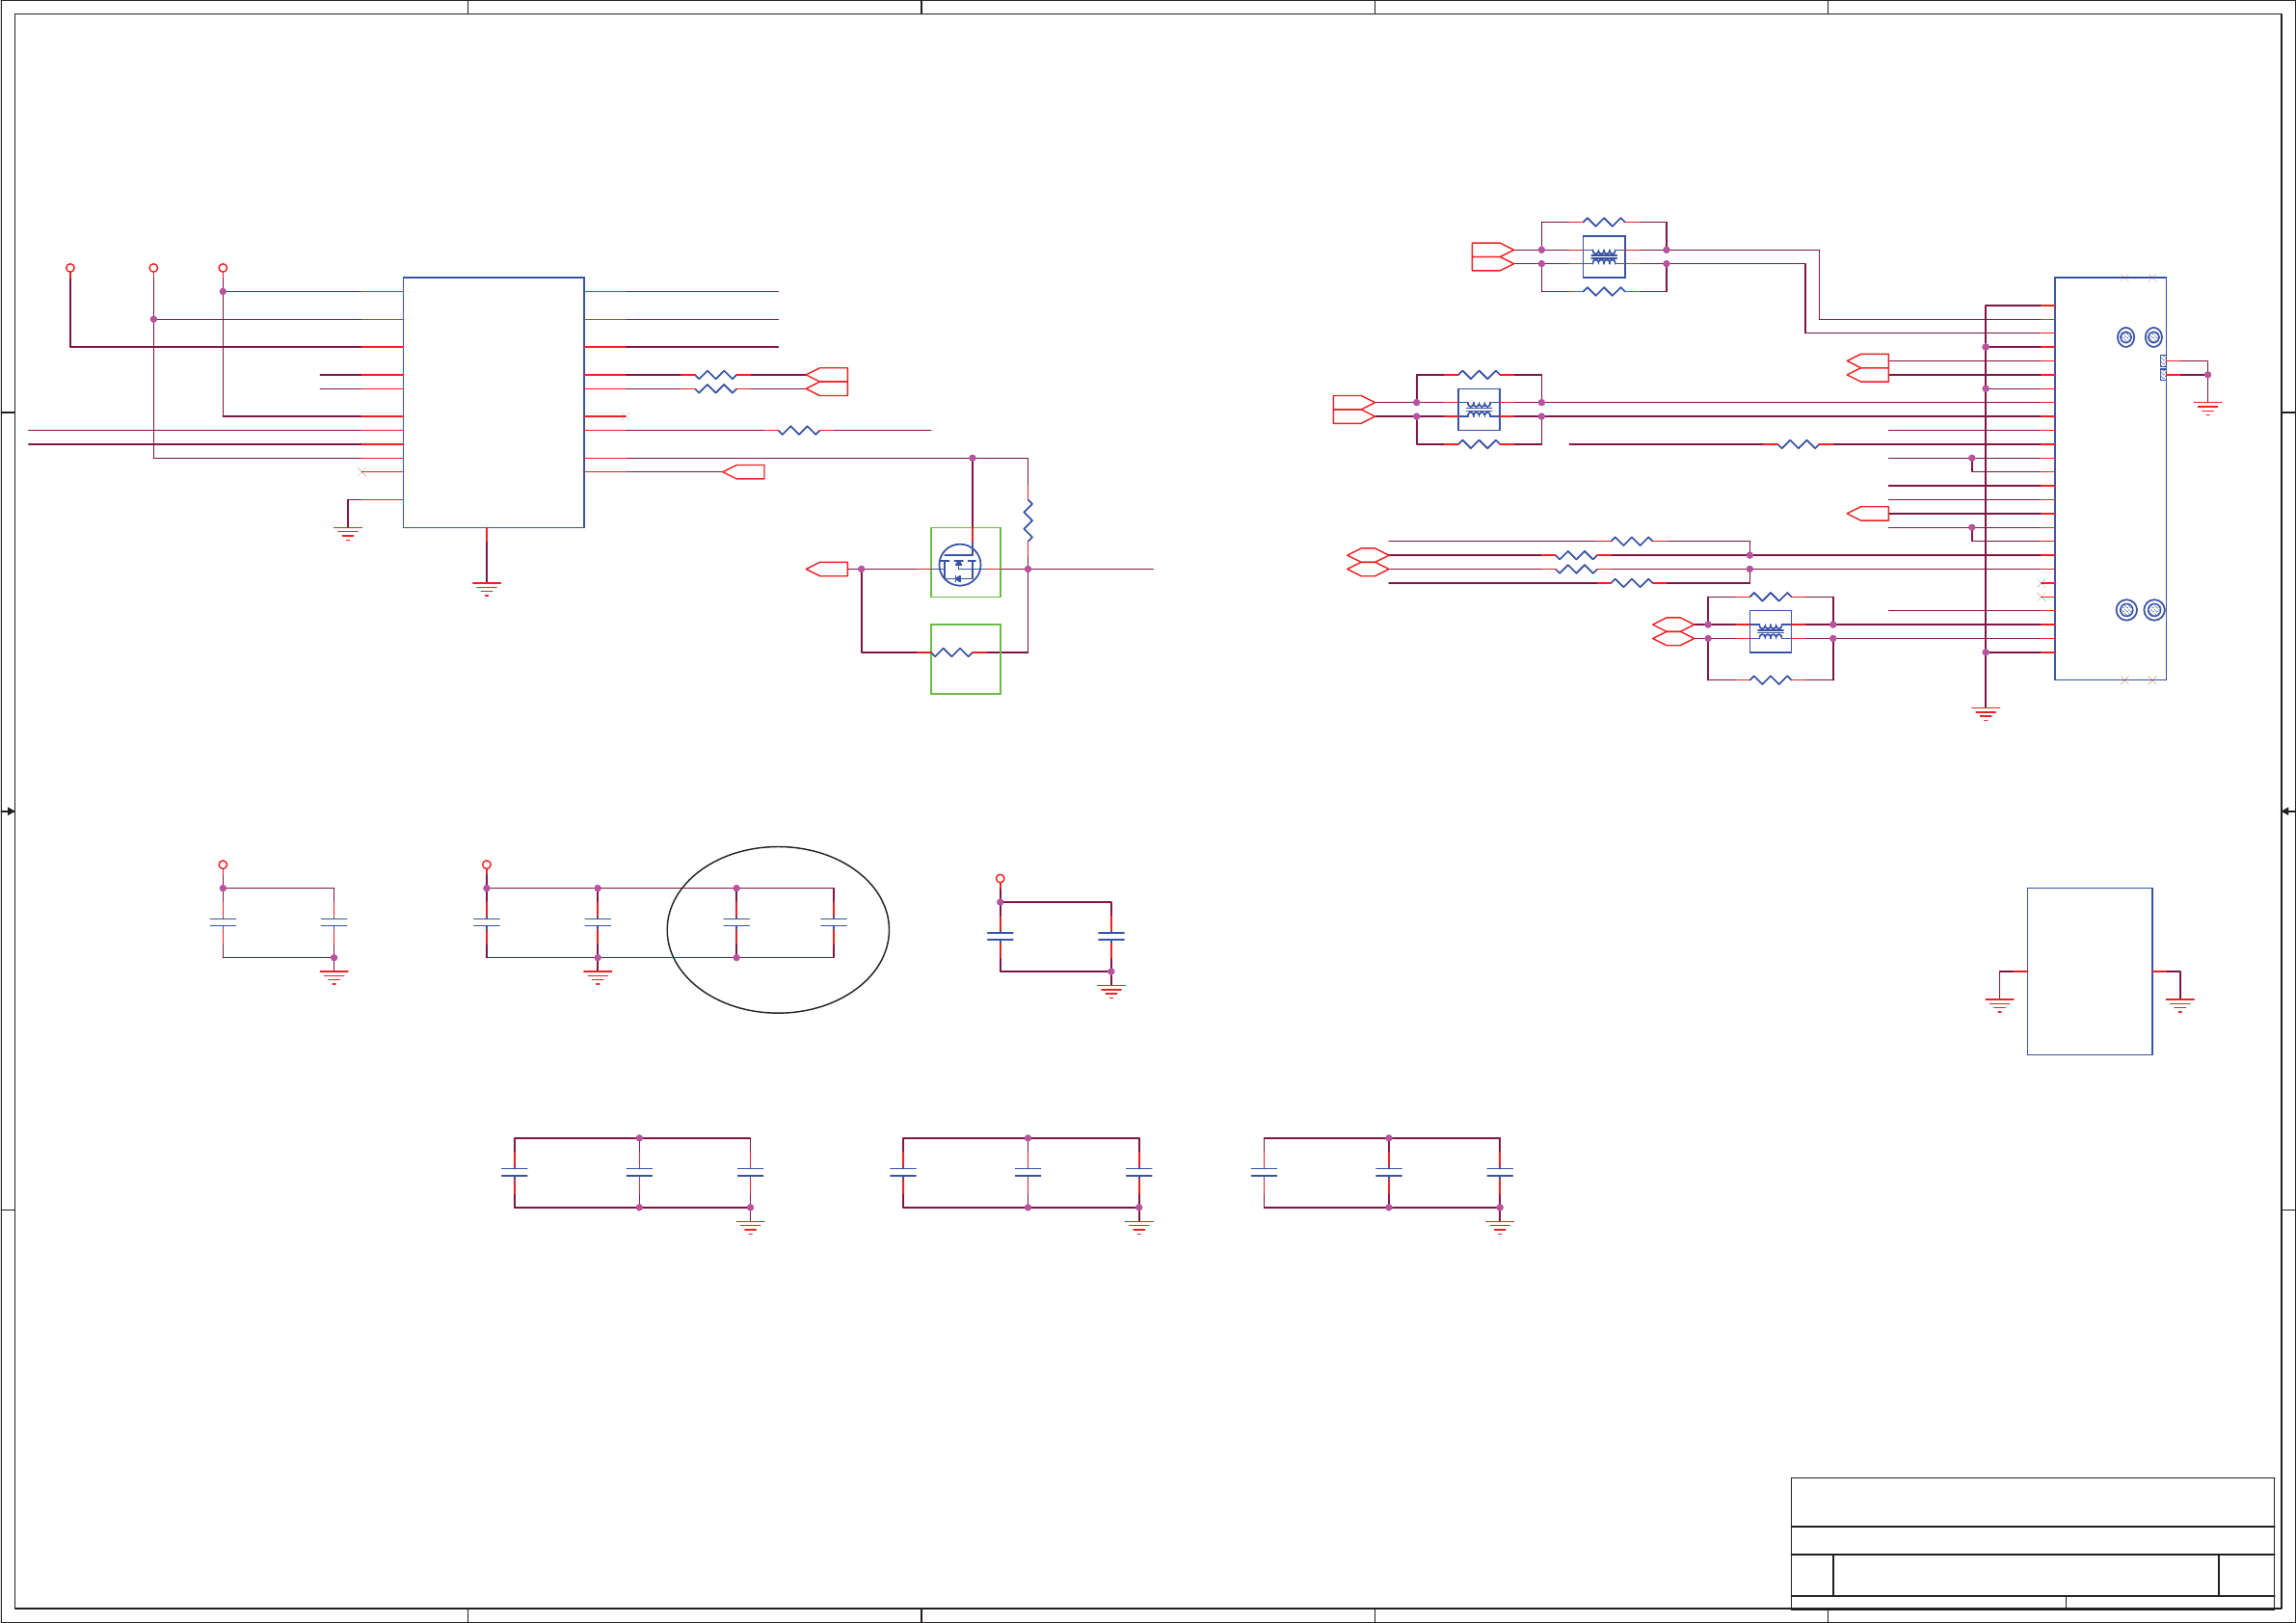Select the empty blue component box at bottom right
2296x1623 pixels.
2089,970
